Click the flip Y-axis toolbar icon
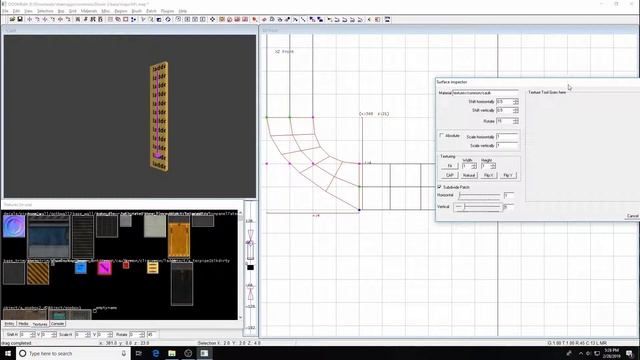This screenshot has width=640, height=360. (x=45, y=19)
